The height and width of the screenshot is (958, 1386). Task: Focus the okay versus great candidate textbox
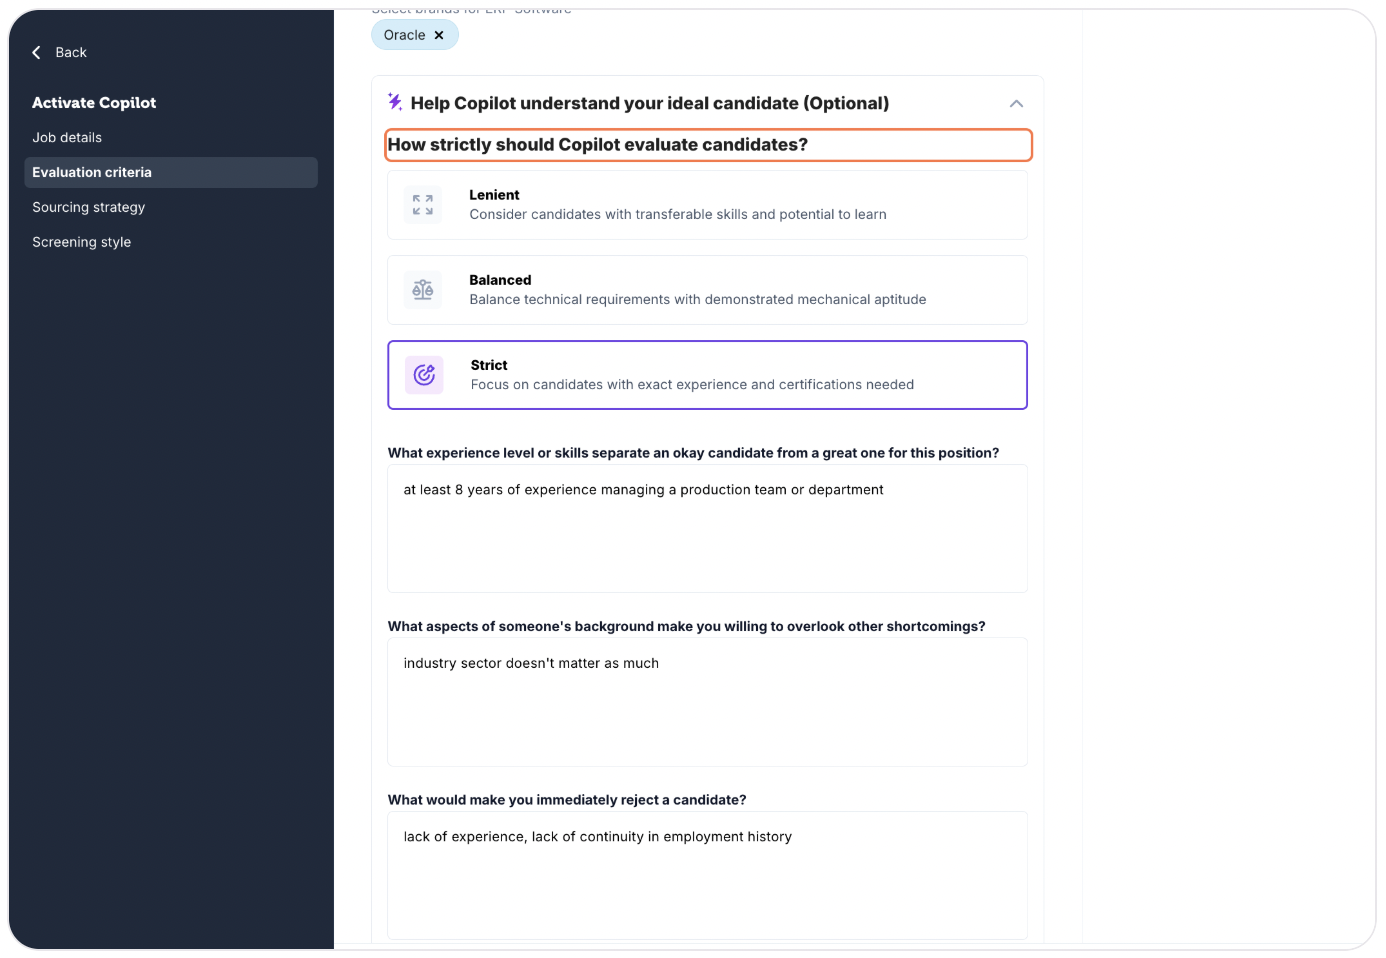(707, 529)
